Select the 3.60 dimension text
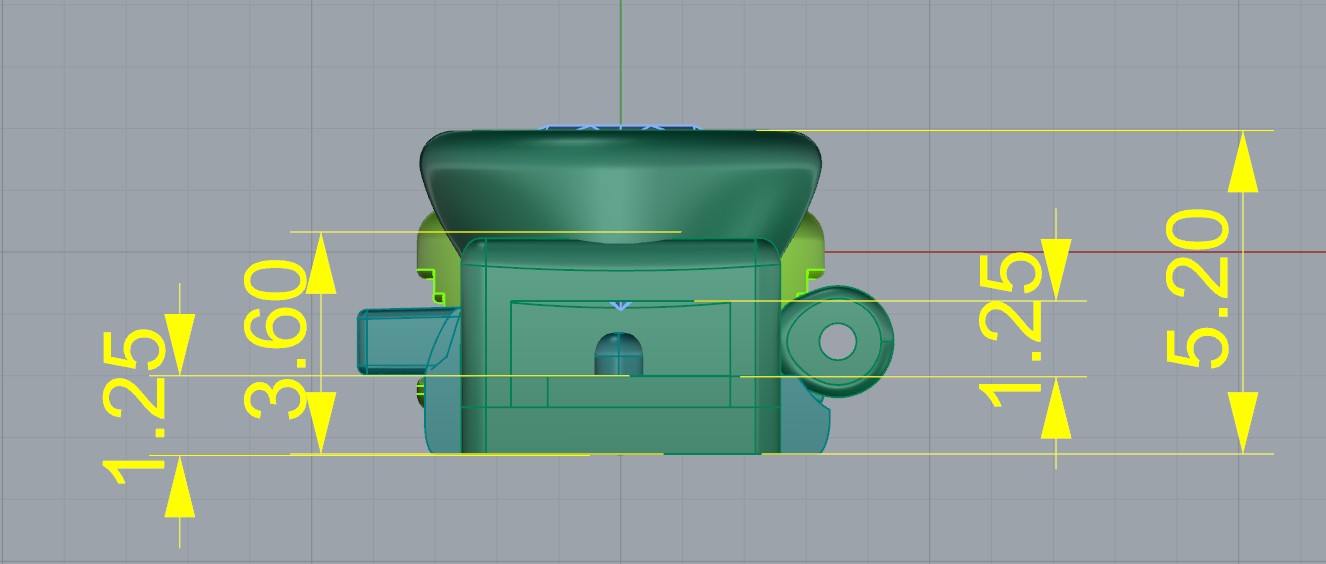Screen dimensions: 1326x564 [275, 339]
